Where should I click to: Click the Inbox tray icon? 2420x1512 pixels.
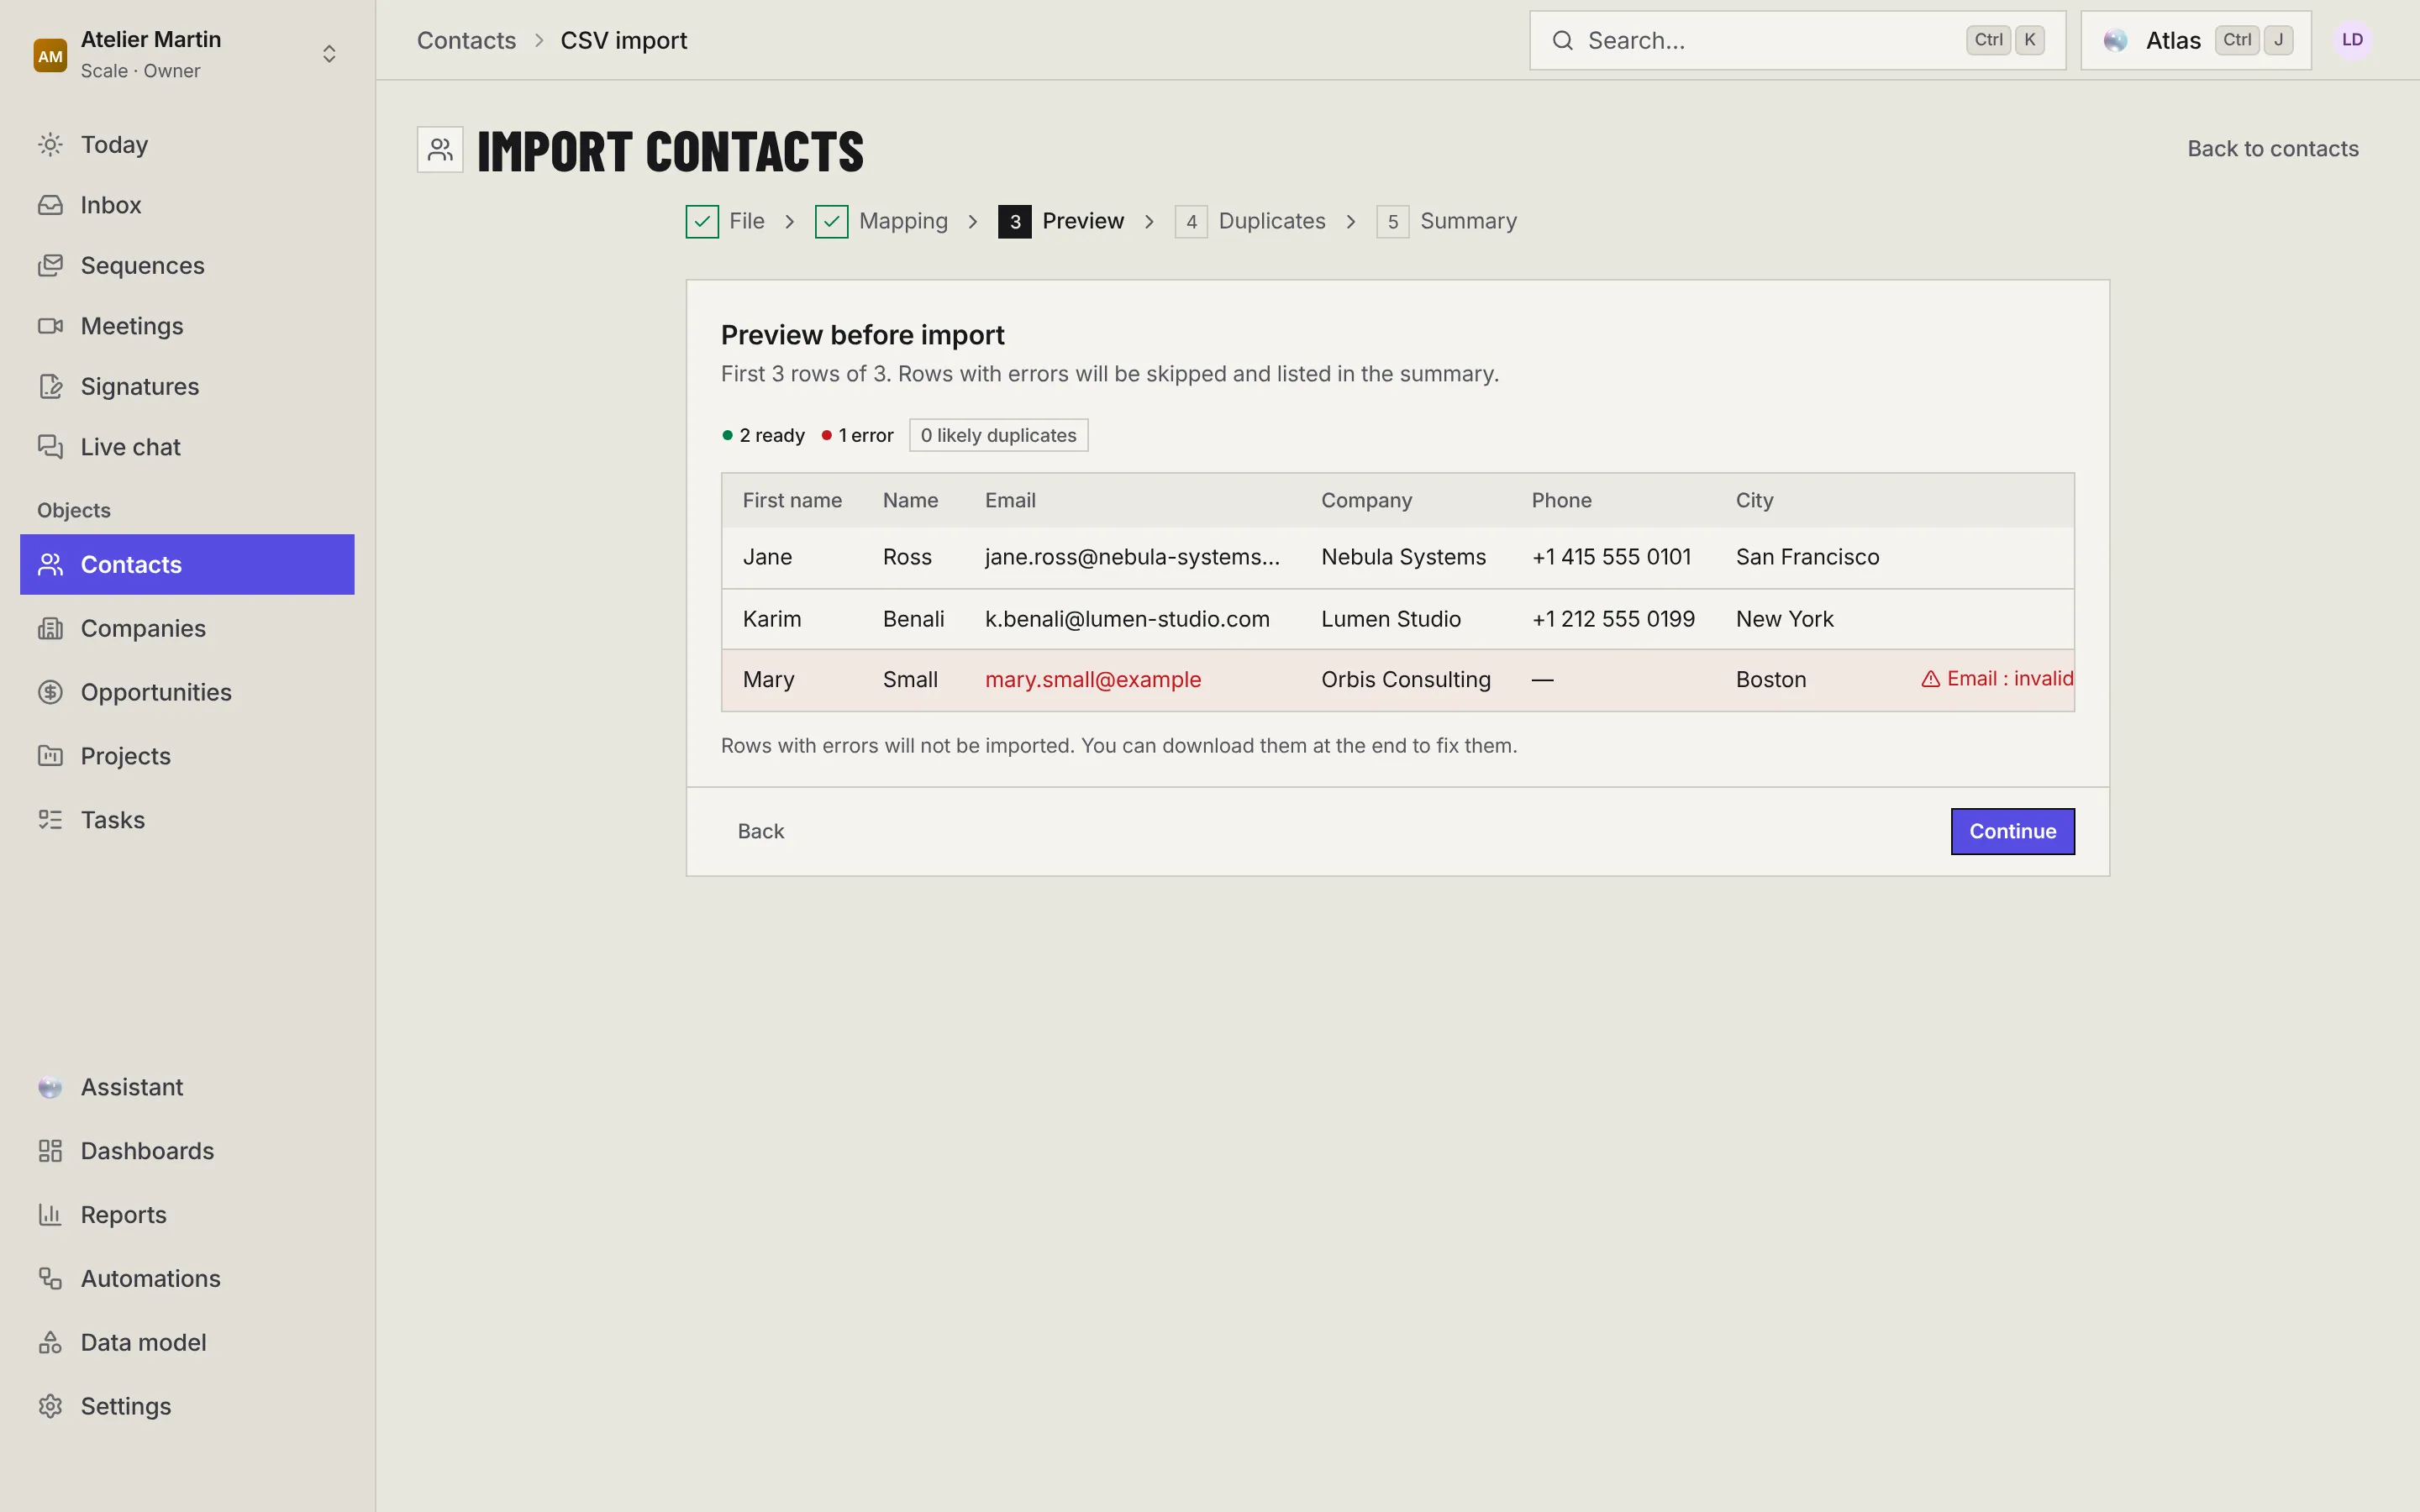pos(50,205)
